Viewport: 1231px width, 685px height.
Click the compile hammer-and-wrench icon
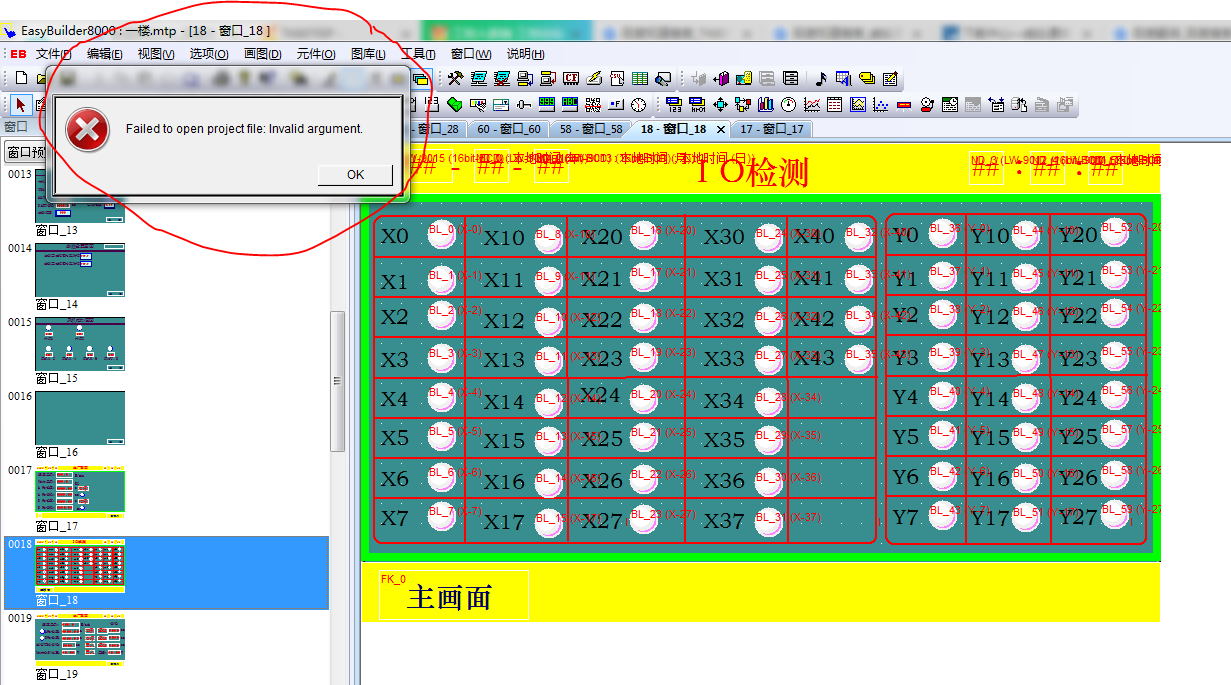455,78
